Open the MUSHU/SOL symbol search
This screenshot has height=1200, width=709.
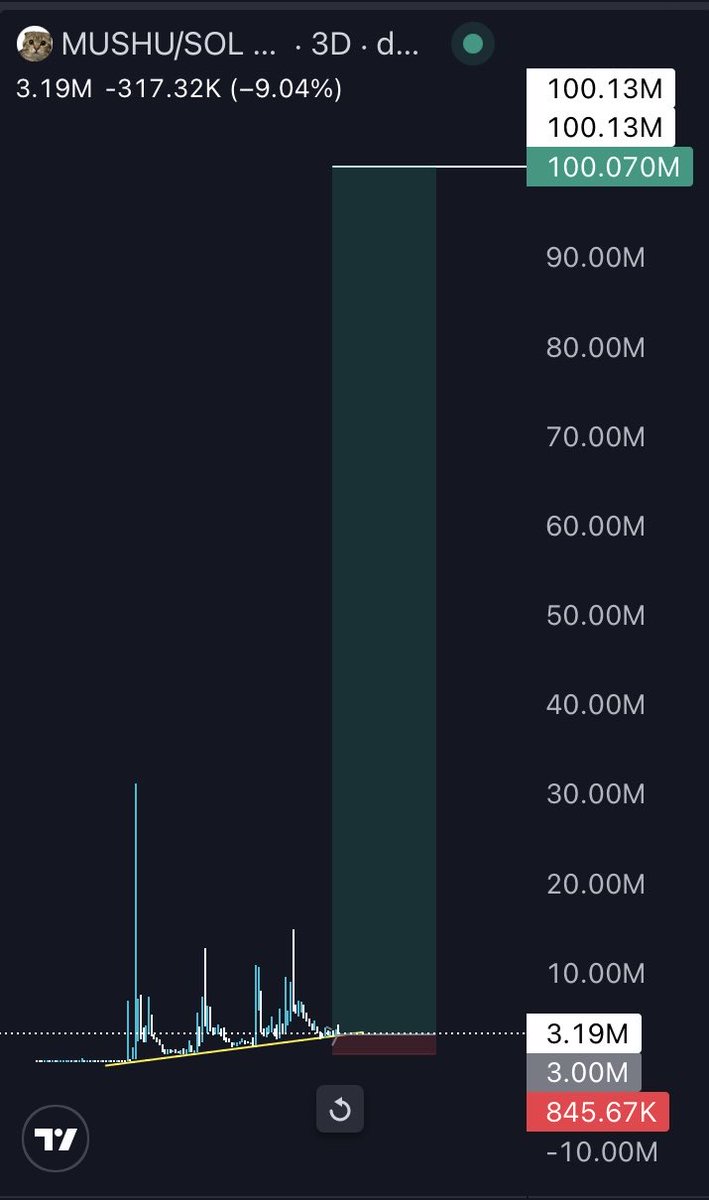tap(152, 45)
